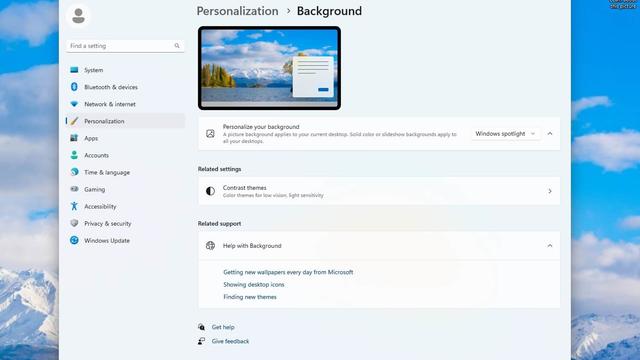The image size is (640, 360).
Task: Click the Give feedback link
Action: point(230,341)
